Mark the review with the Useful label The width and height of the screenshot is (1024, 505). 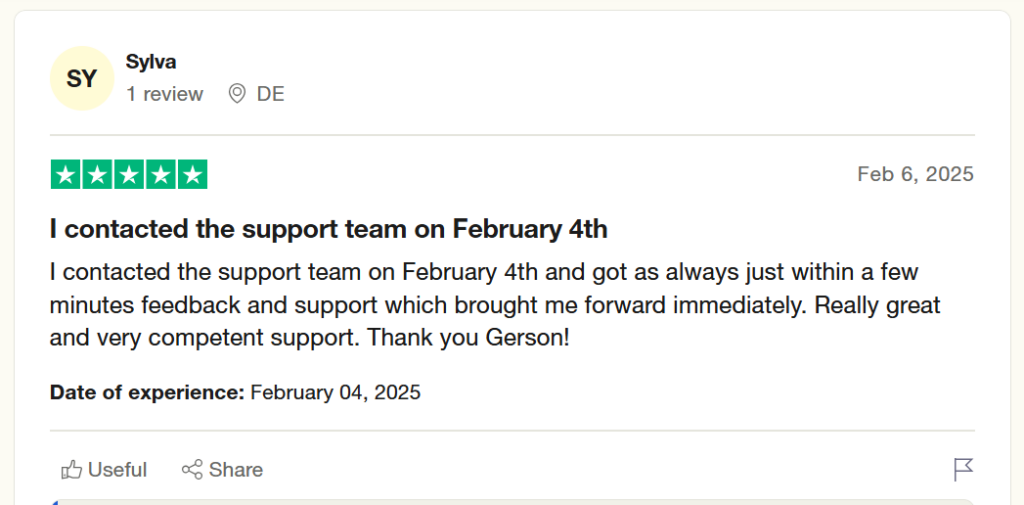(117, 469)
